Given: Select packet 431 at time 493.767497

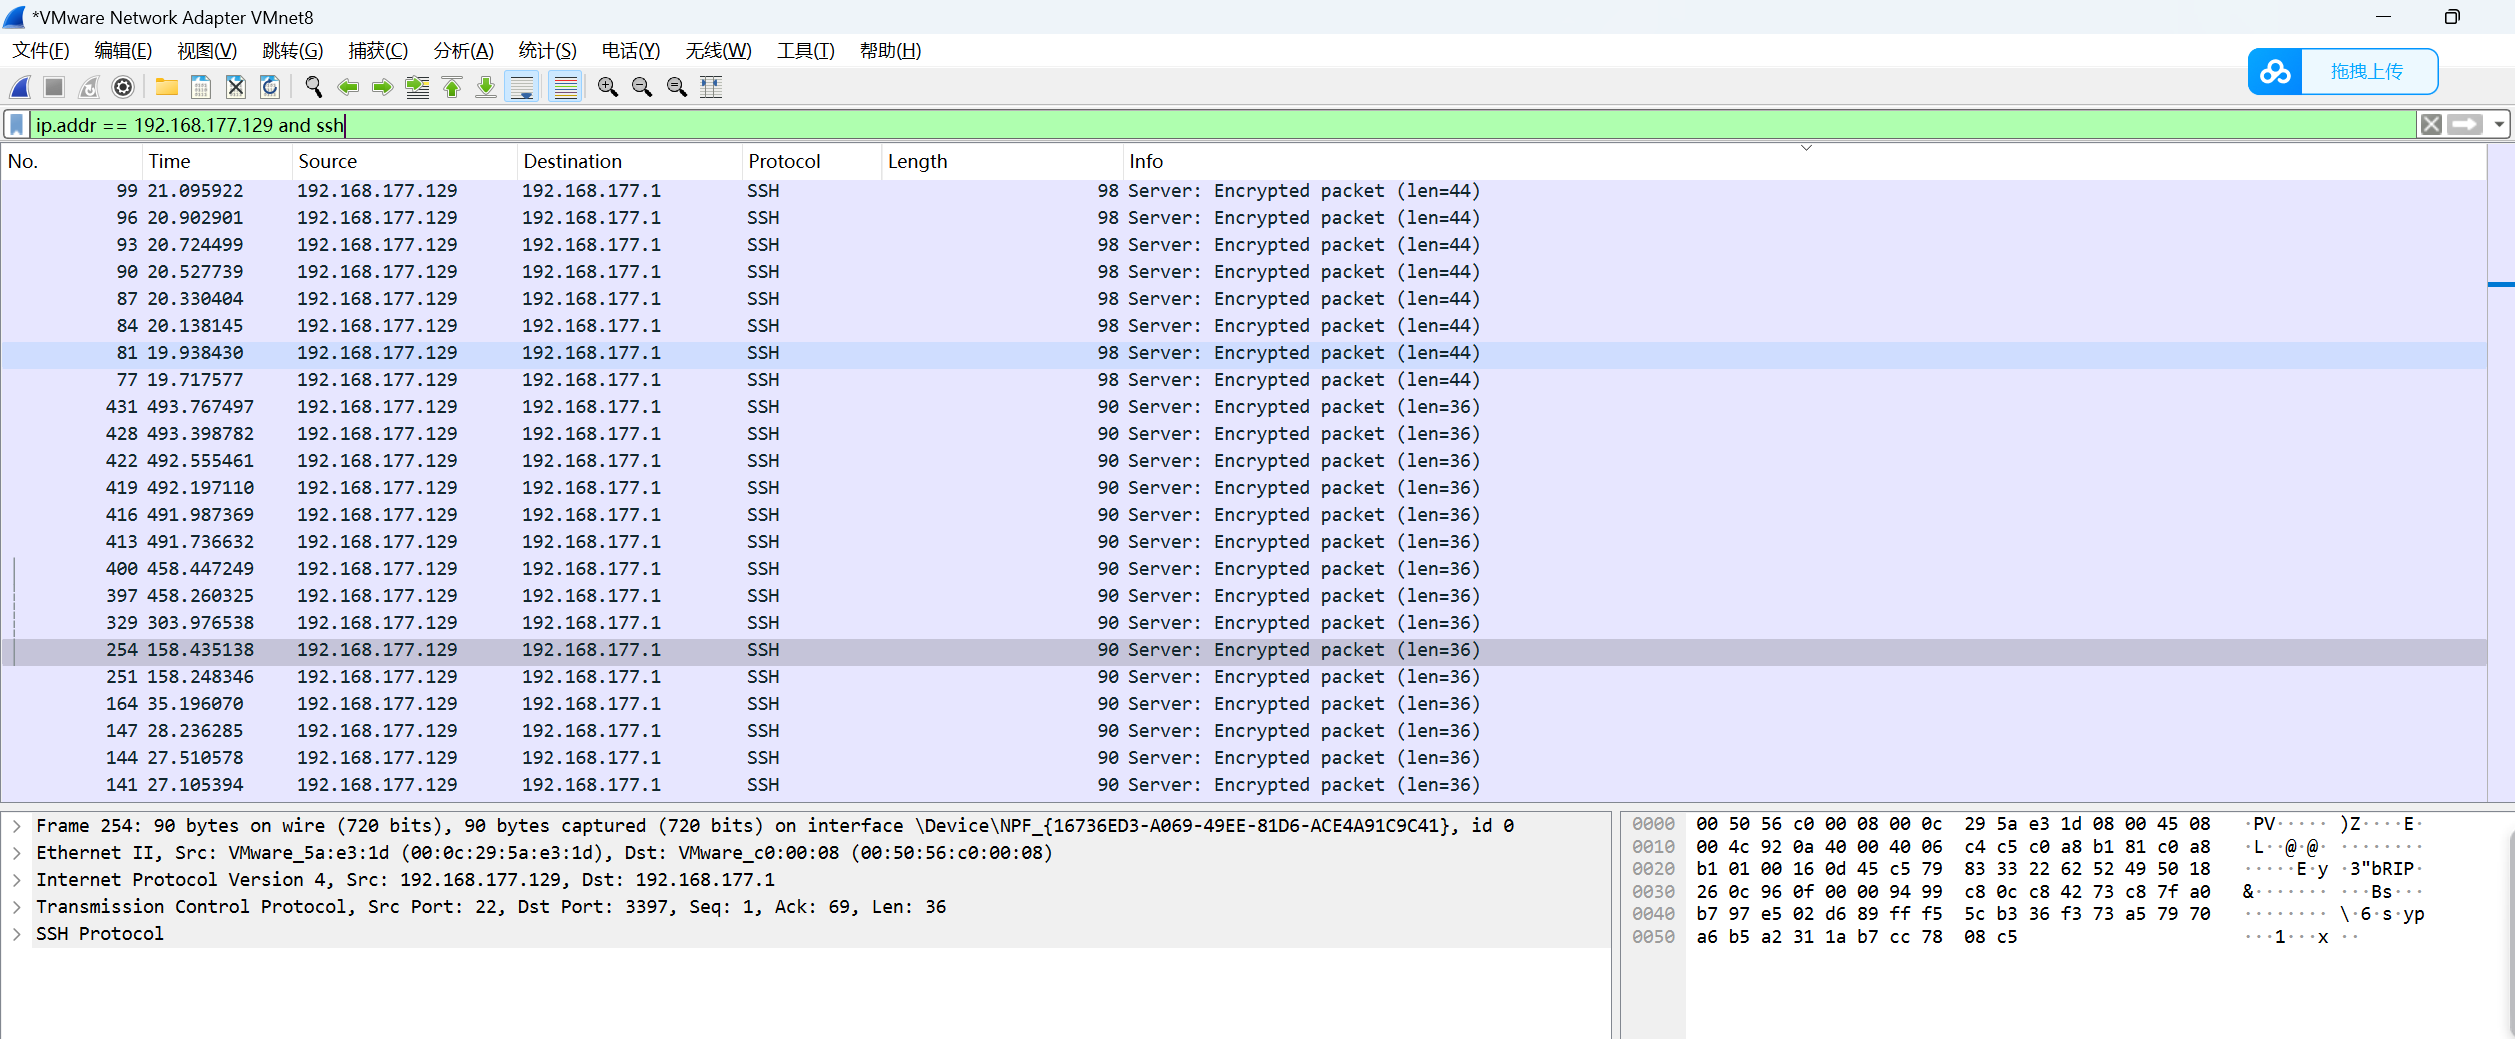Looking at the screenshot, I should pos(1244,407).
